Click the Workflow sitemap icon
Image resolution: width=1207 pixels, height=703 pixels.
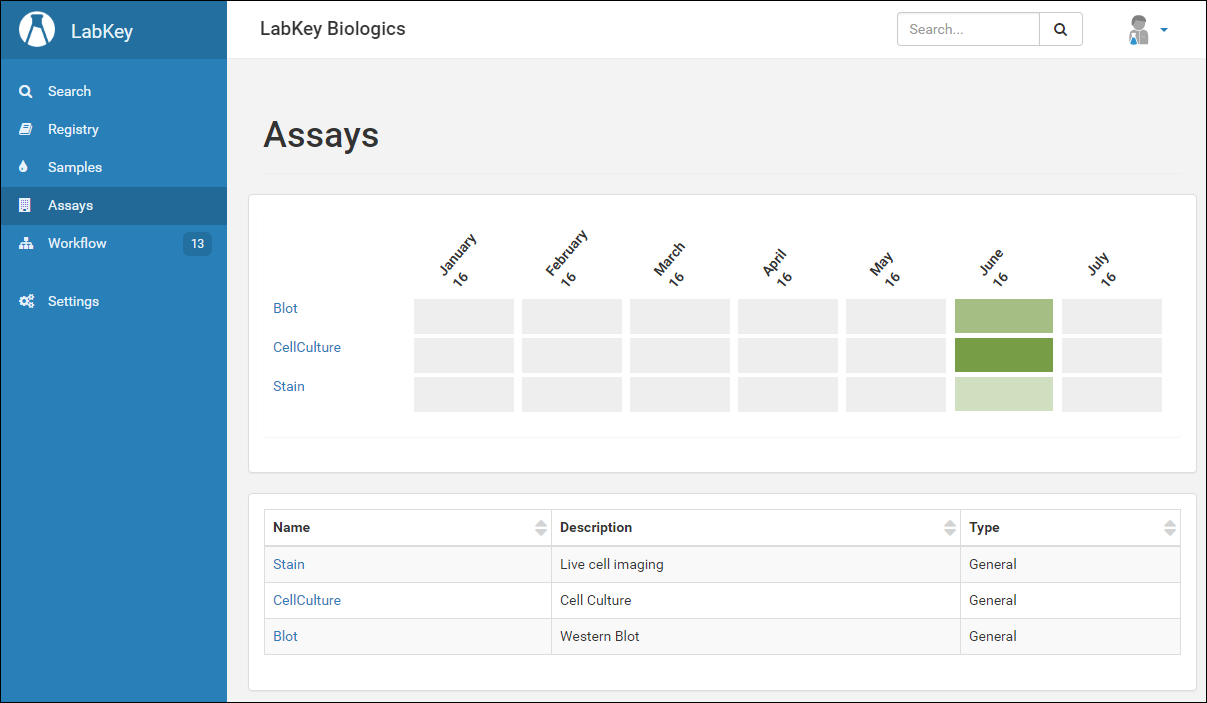(26, 243)
